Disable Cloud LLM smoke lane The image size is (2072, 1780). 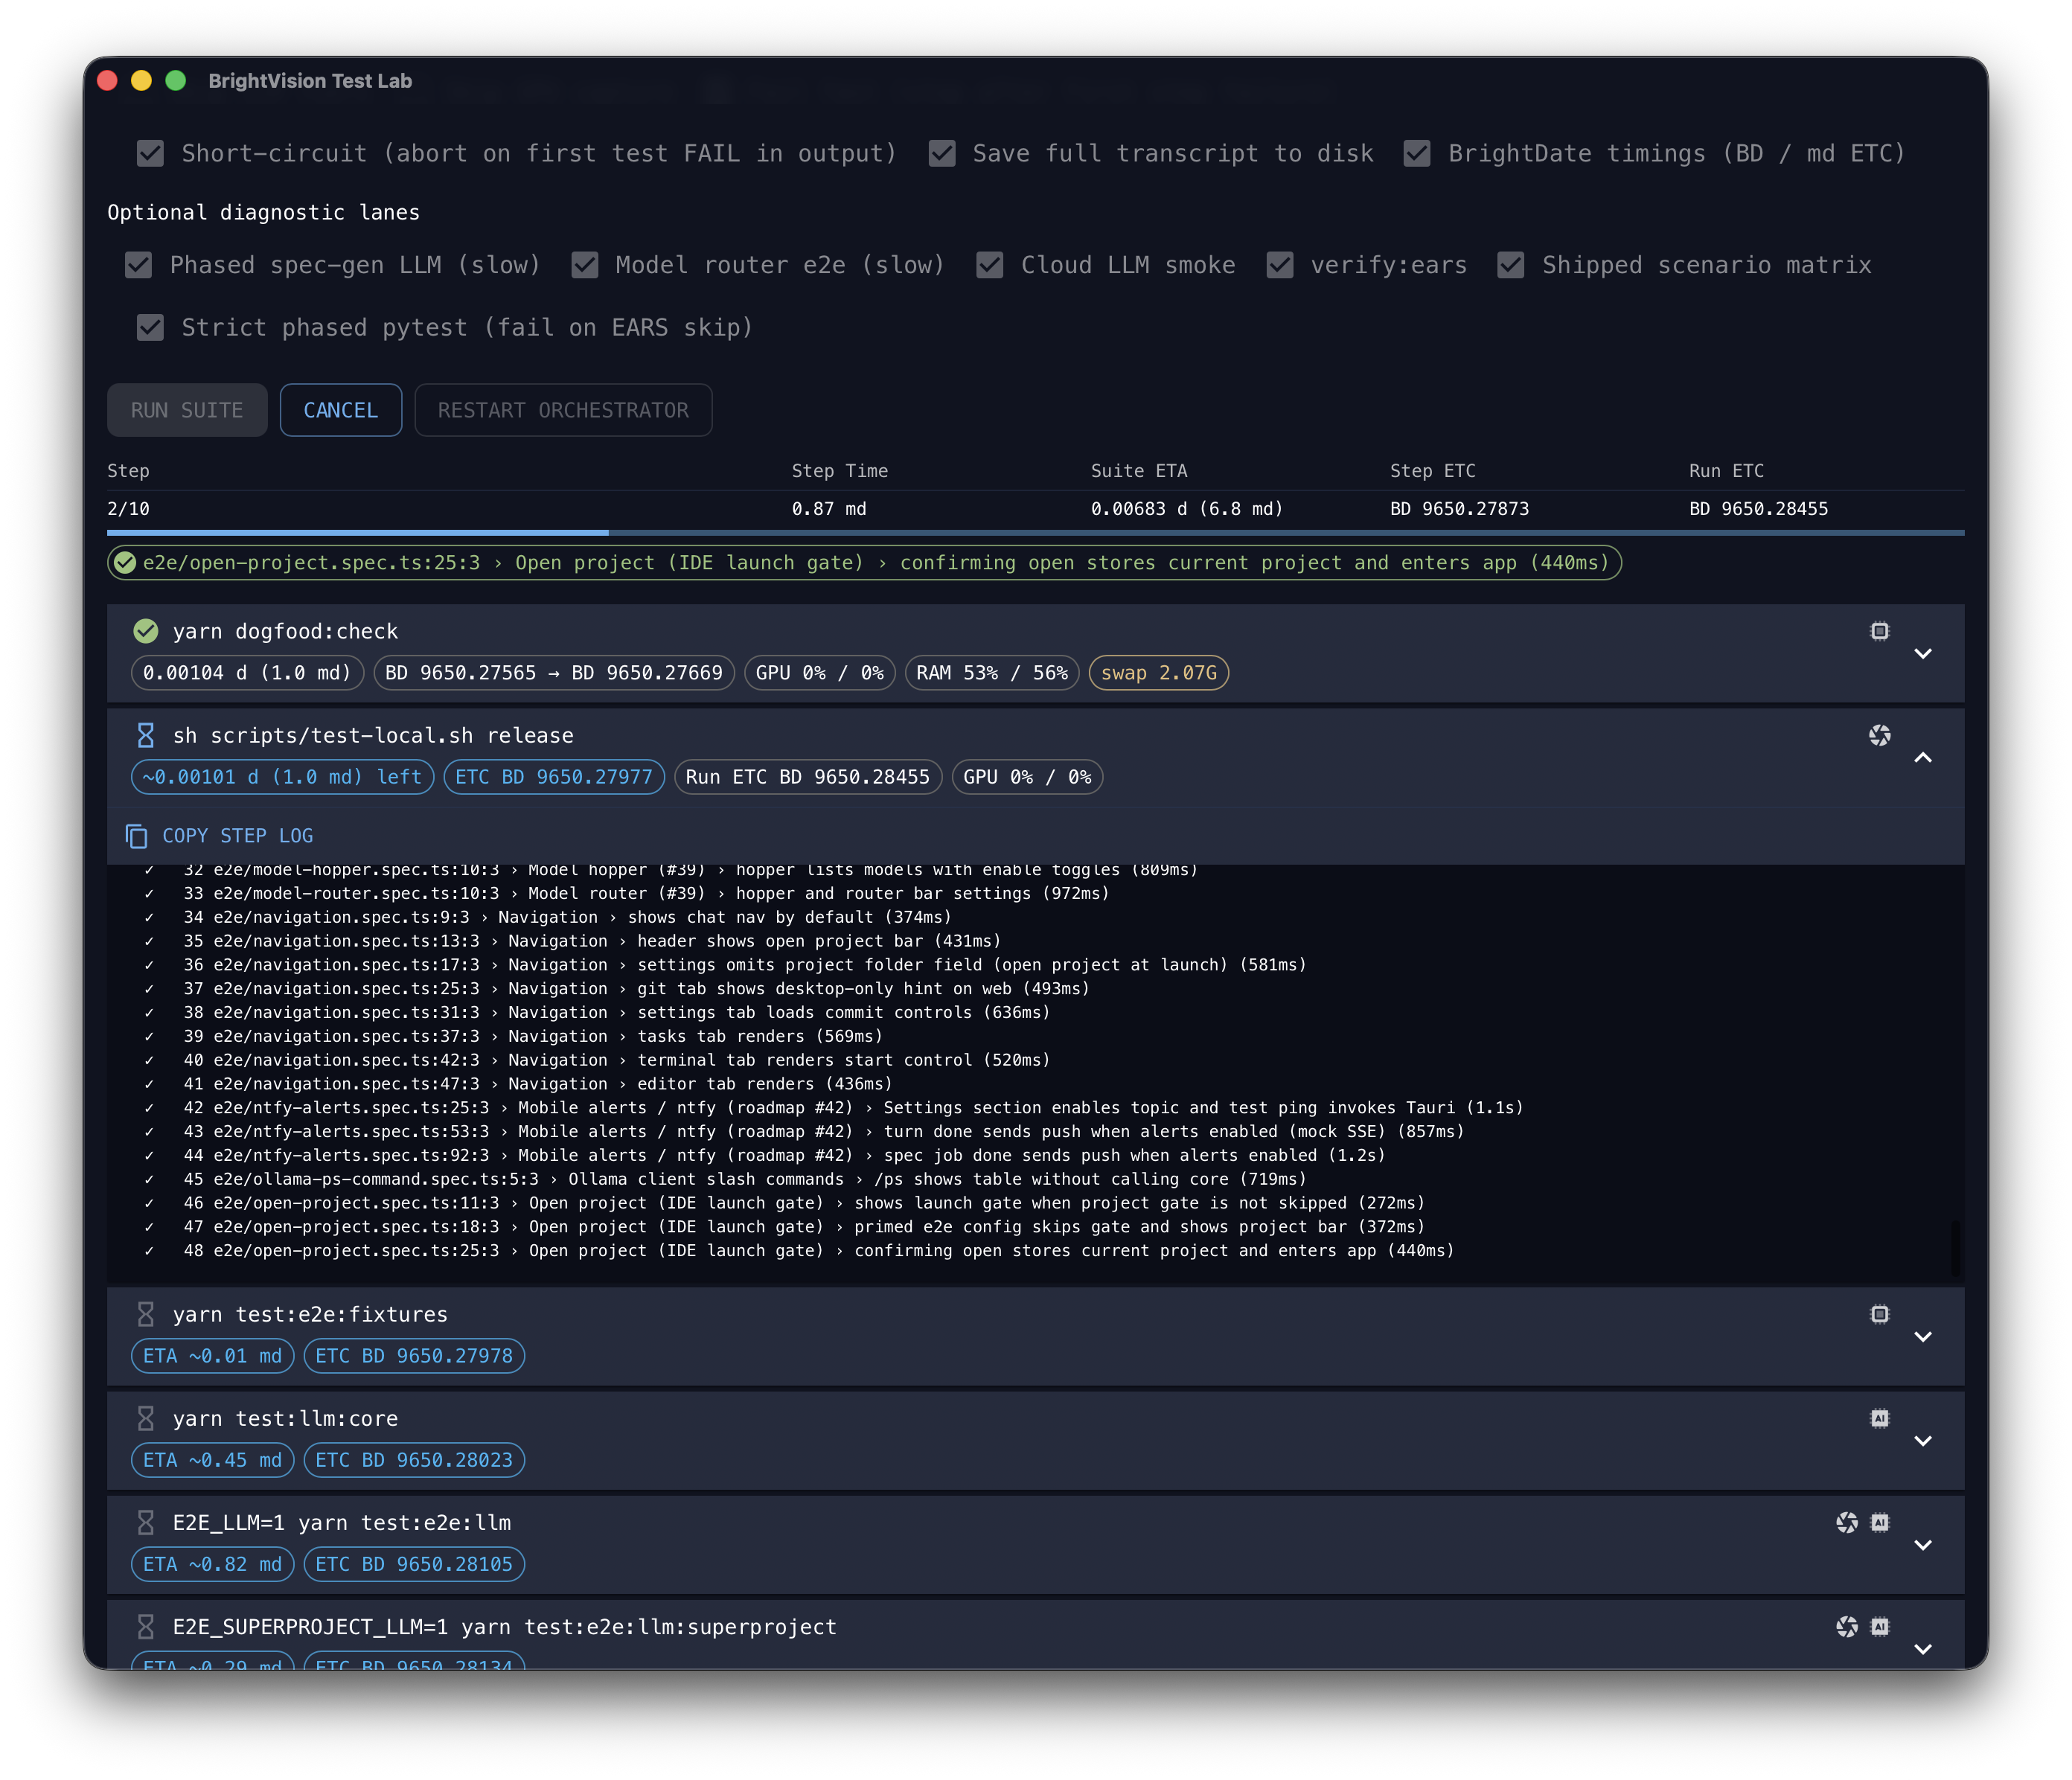(989, 265)
